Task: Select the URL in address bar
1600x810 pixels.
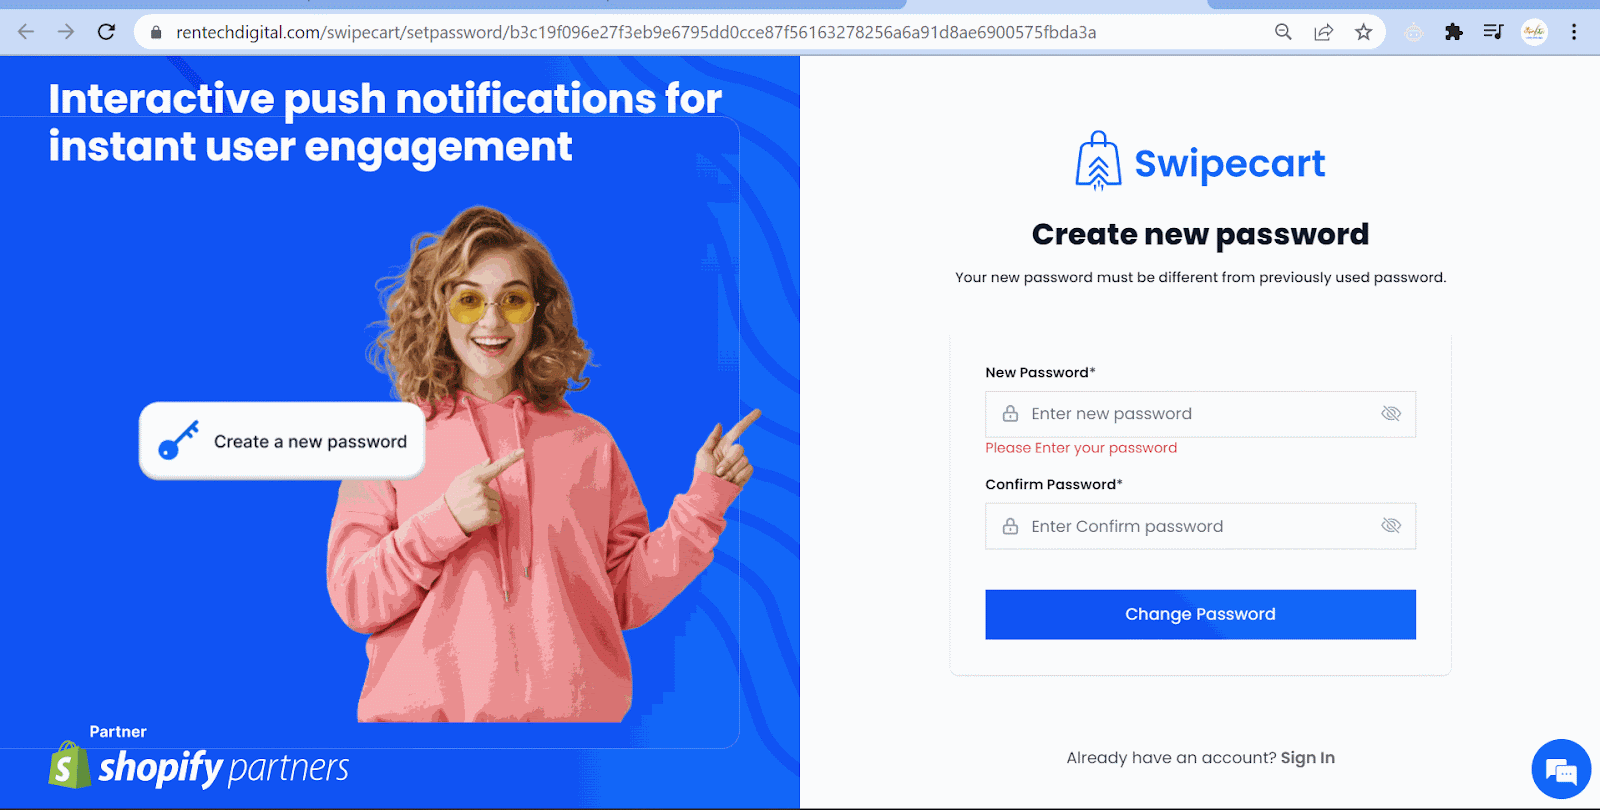Action: point(636,32)
